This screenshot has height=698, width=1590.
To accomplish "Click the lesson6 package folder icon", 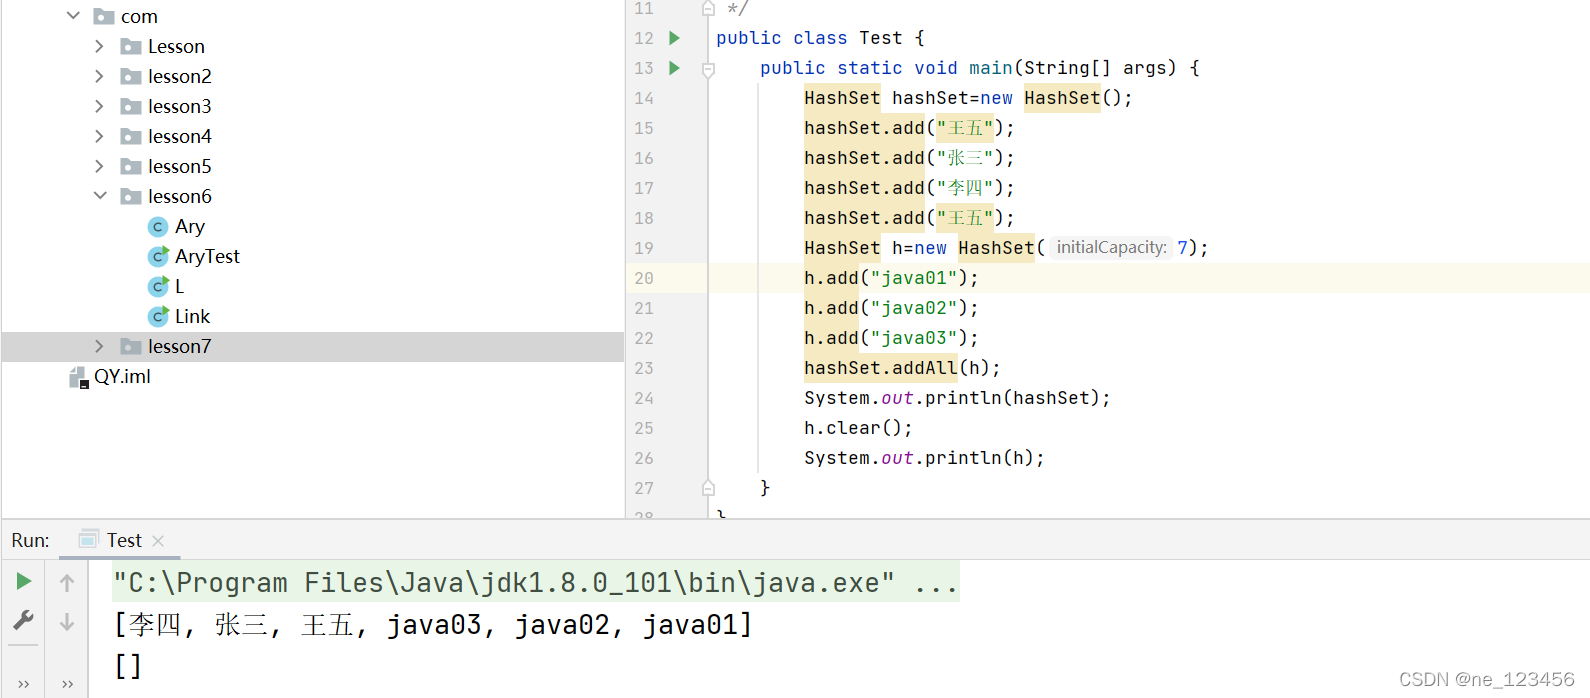I will click(131, 196).
